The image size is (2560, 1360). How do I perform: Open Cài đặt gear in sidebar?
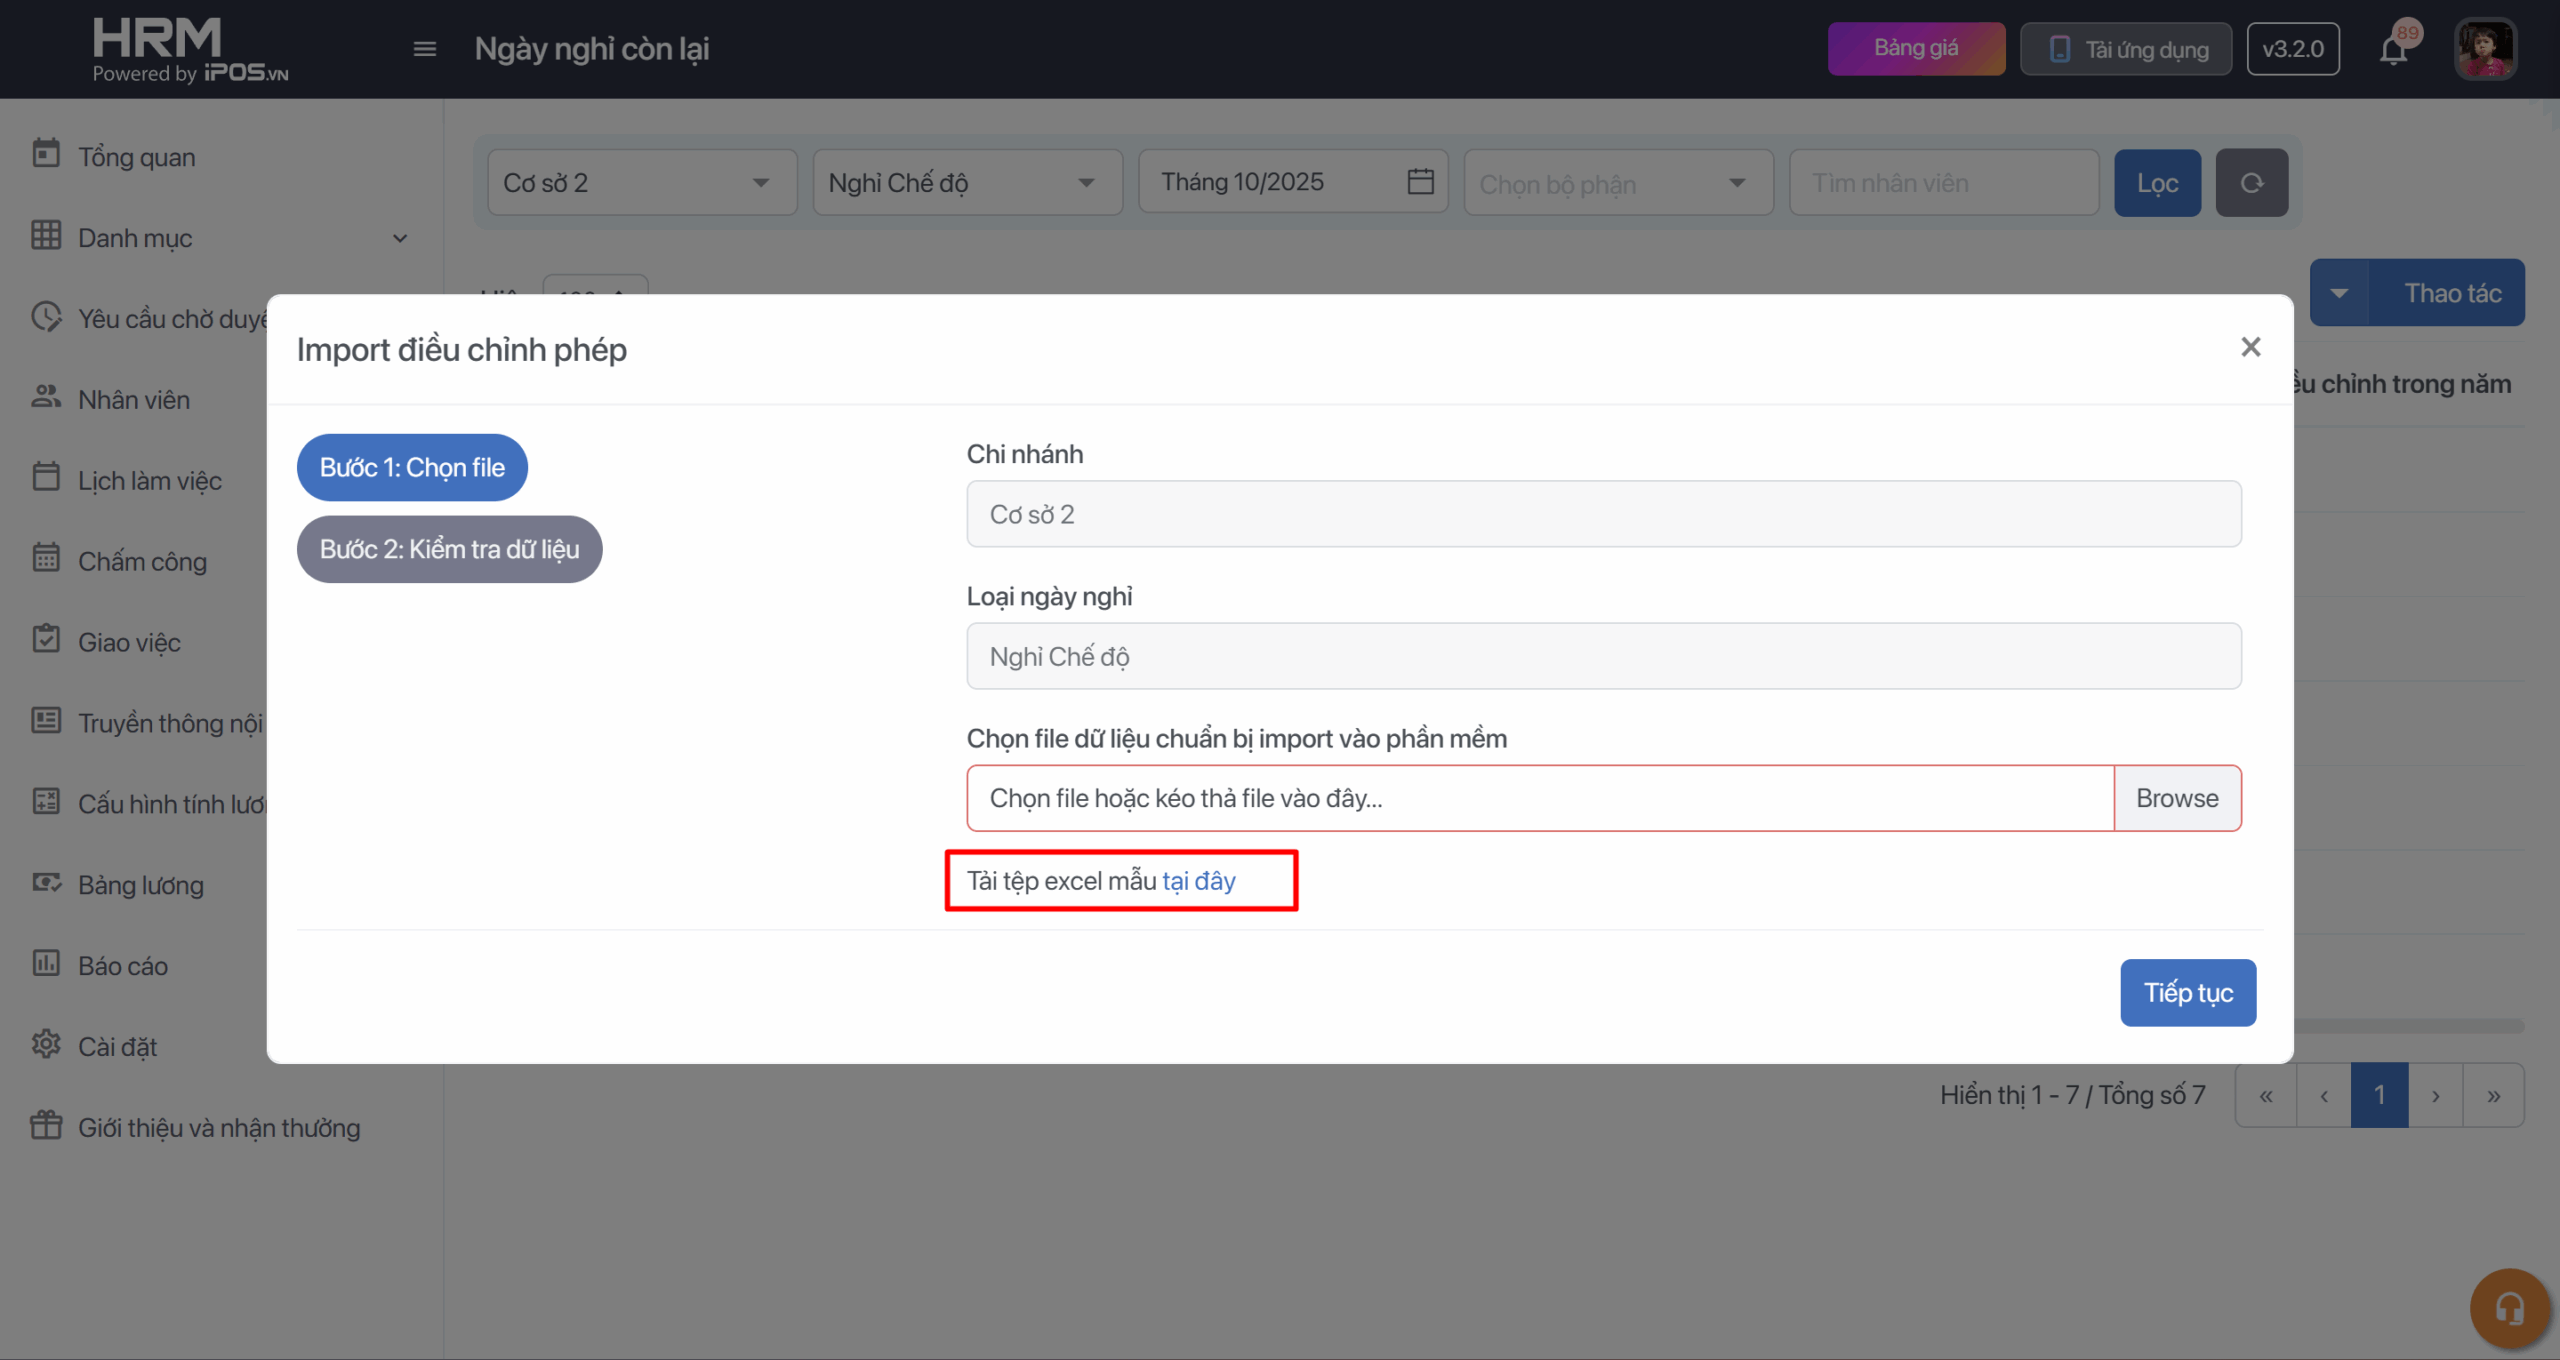(x=117, y=1046)
